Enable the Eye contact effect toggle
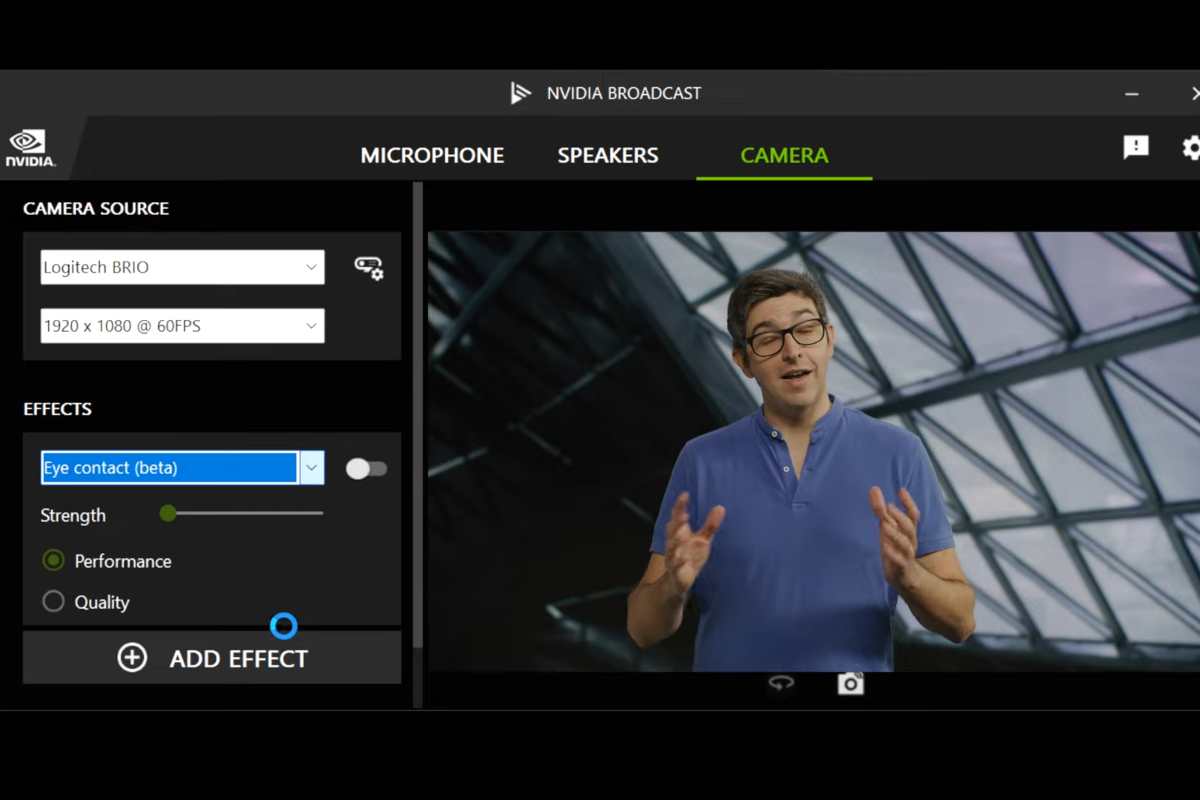This screenshot has width=1200, height=800. 366,469
